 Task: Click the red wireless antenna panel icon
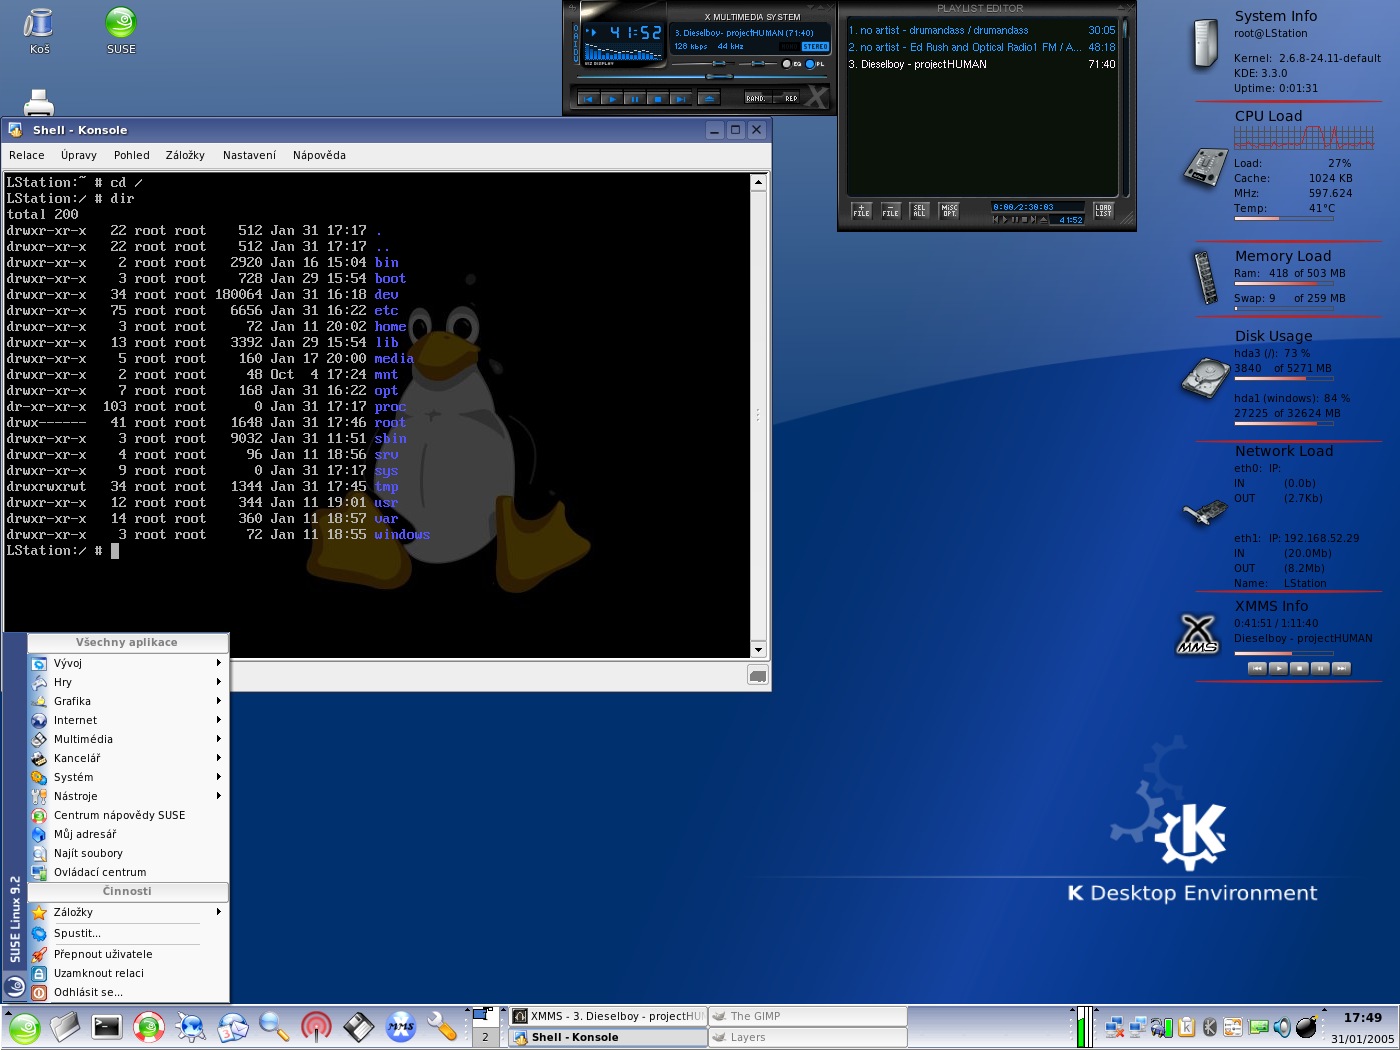click(316, 1027)
